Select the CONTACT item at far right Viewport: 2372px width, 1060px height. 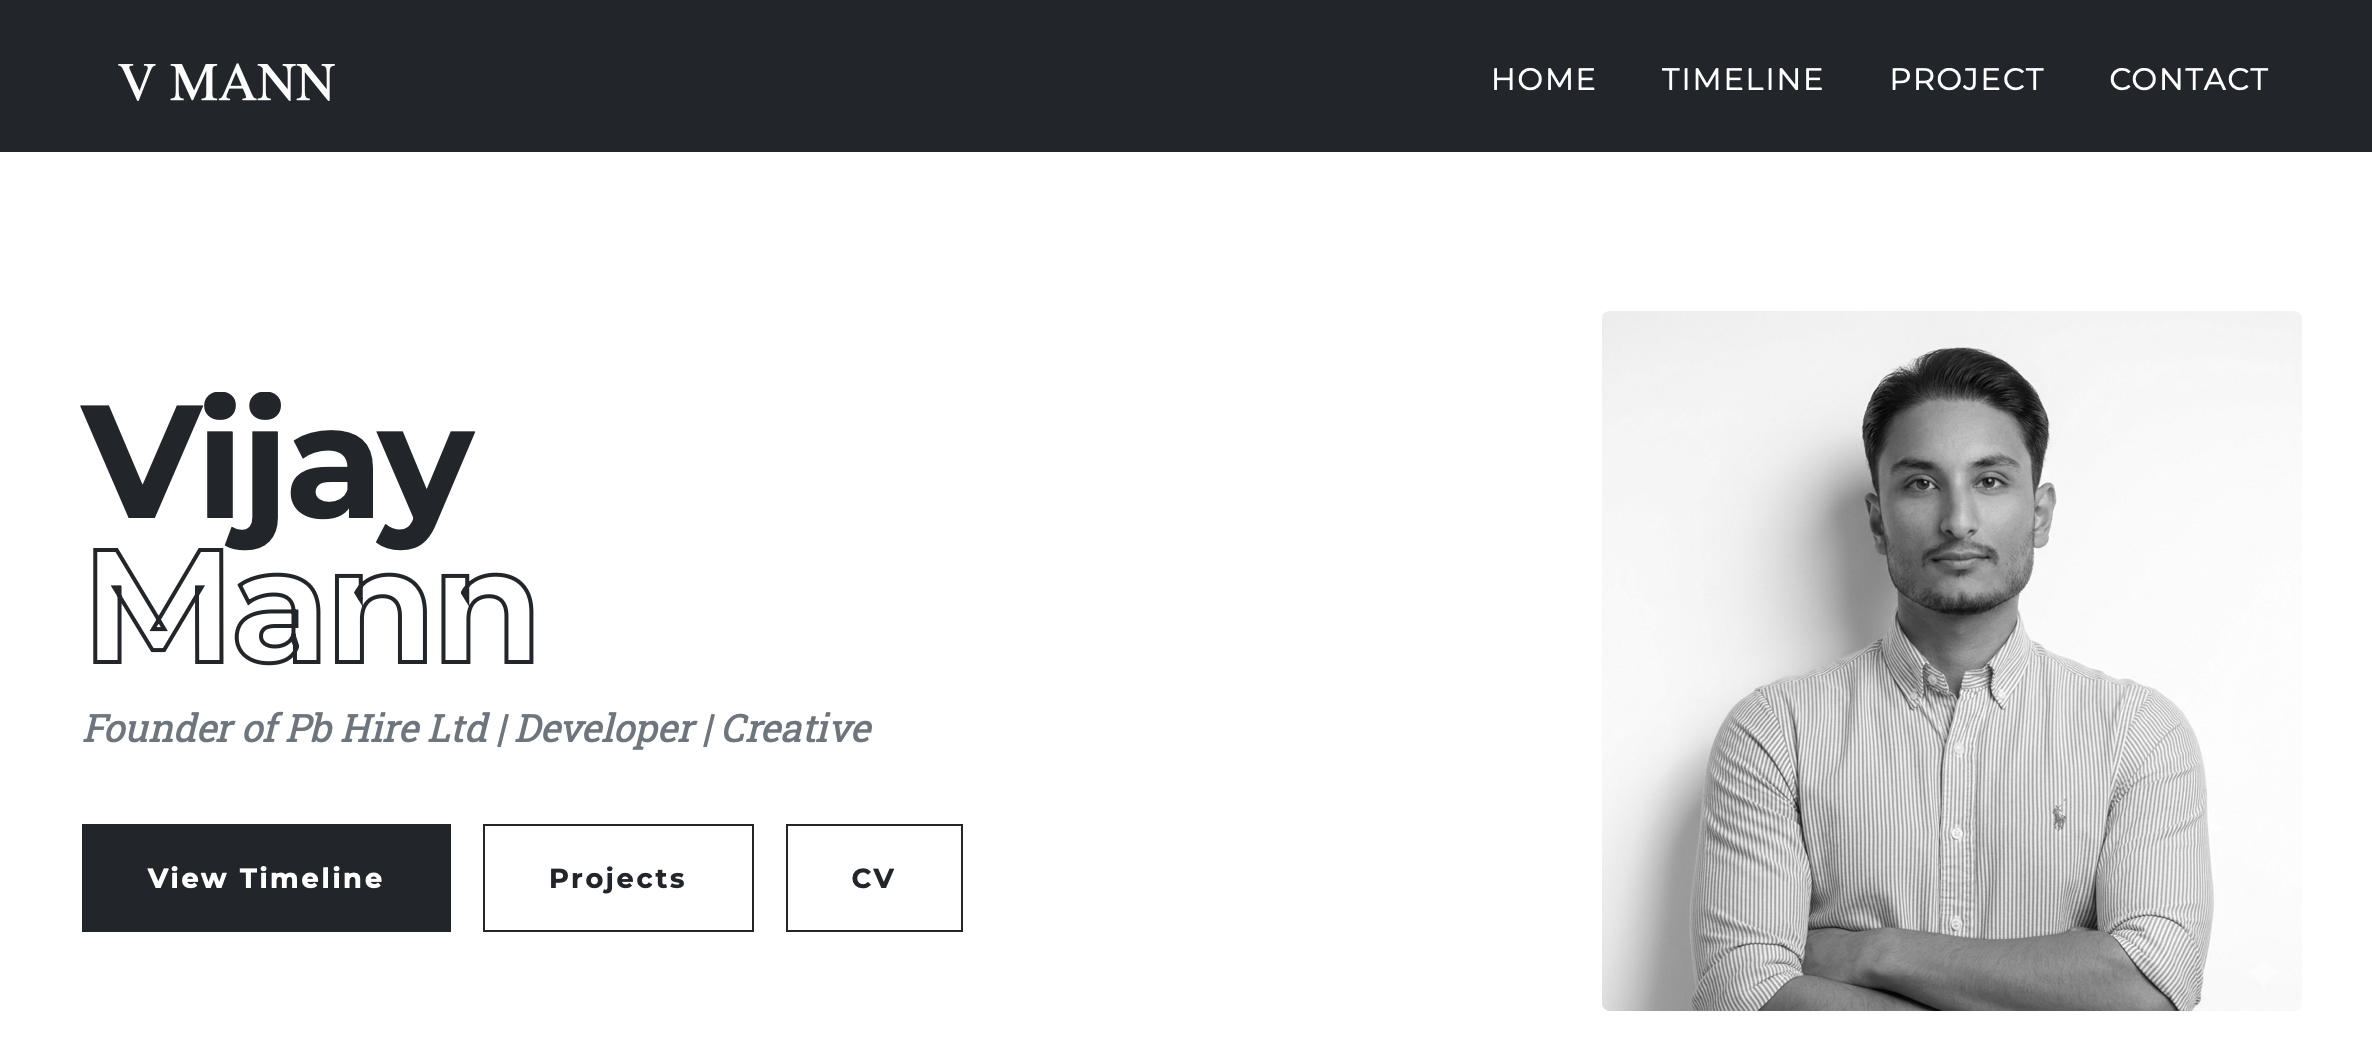2189,80
